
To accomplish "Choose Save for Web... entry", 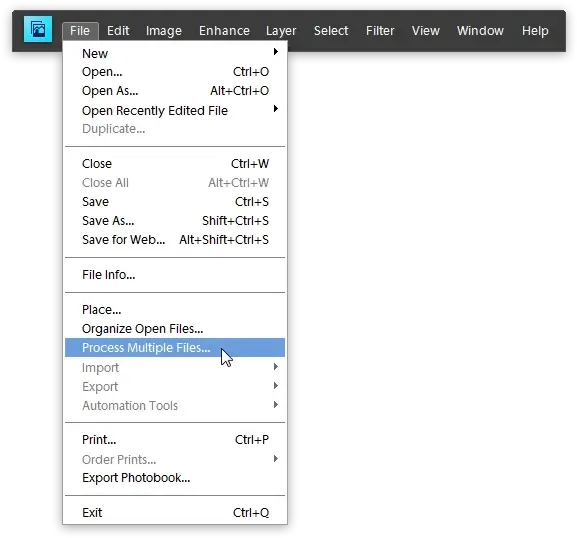I will [x=175, y=240].
